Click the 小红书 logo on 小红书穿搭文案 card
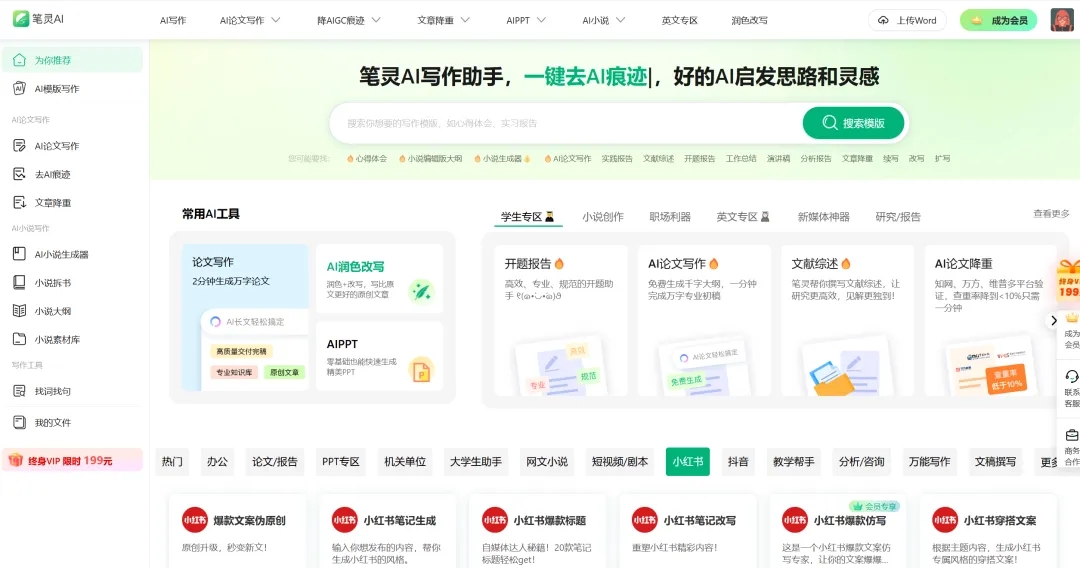1080x568 pixels. (945, 520)
